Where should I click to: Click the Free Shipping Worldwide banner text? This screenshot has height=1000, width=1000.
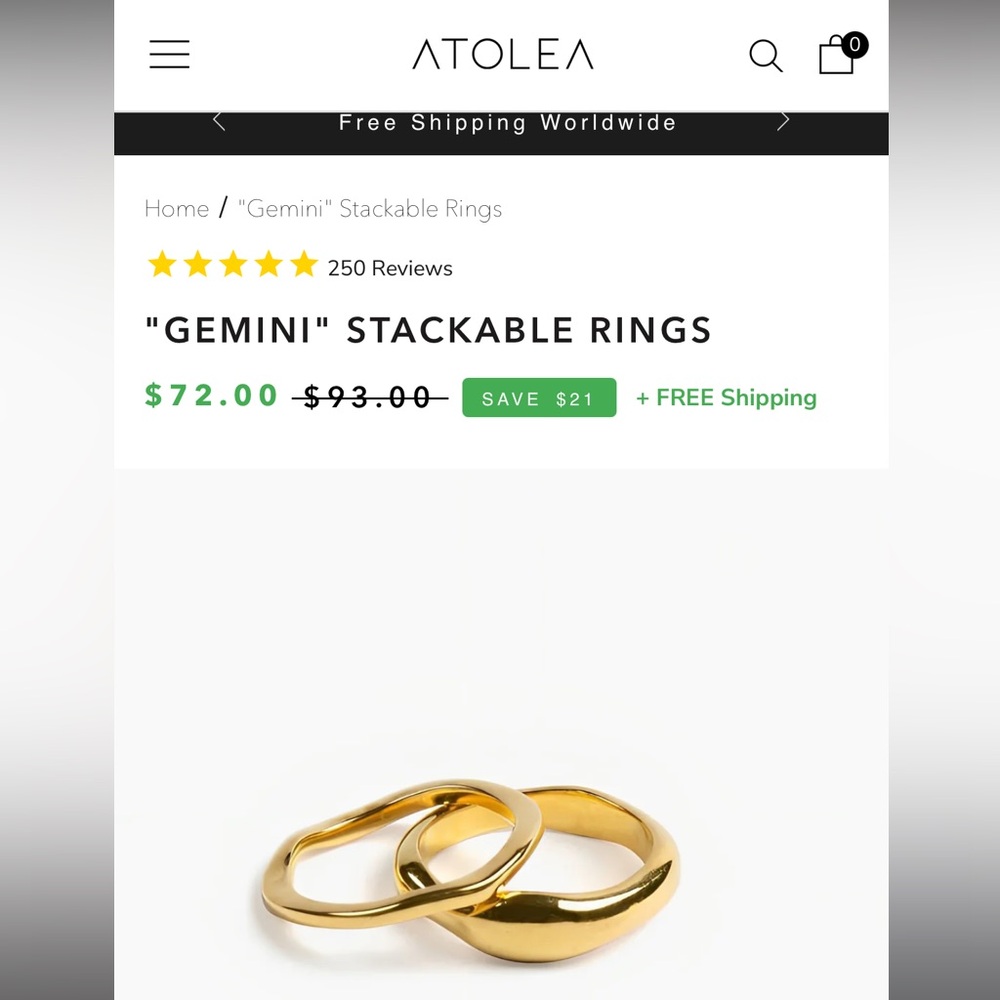(507, 122)
